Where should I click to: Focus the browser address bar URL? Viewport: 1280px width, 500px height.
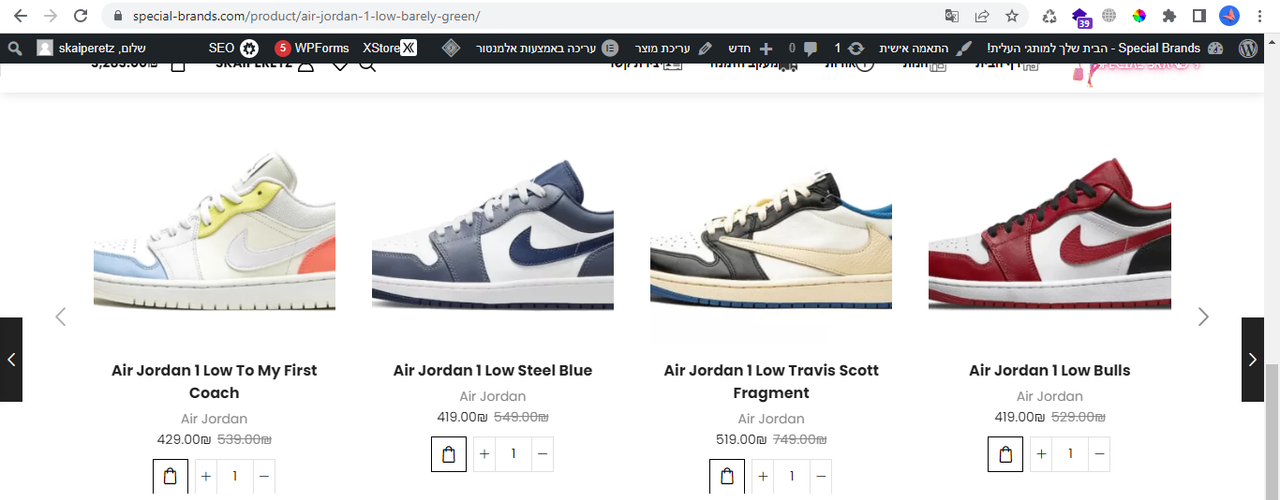click(x=306, y=16)
